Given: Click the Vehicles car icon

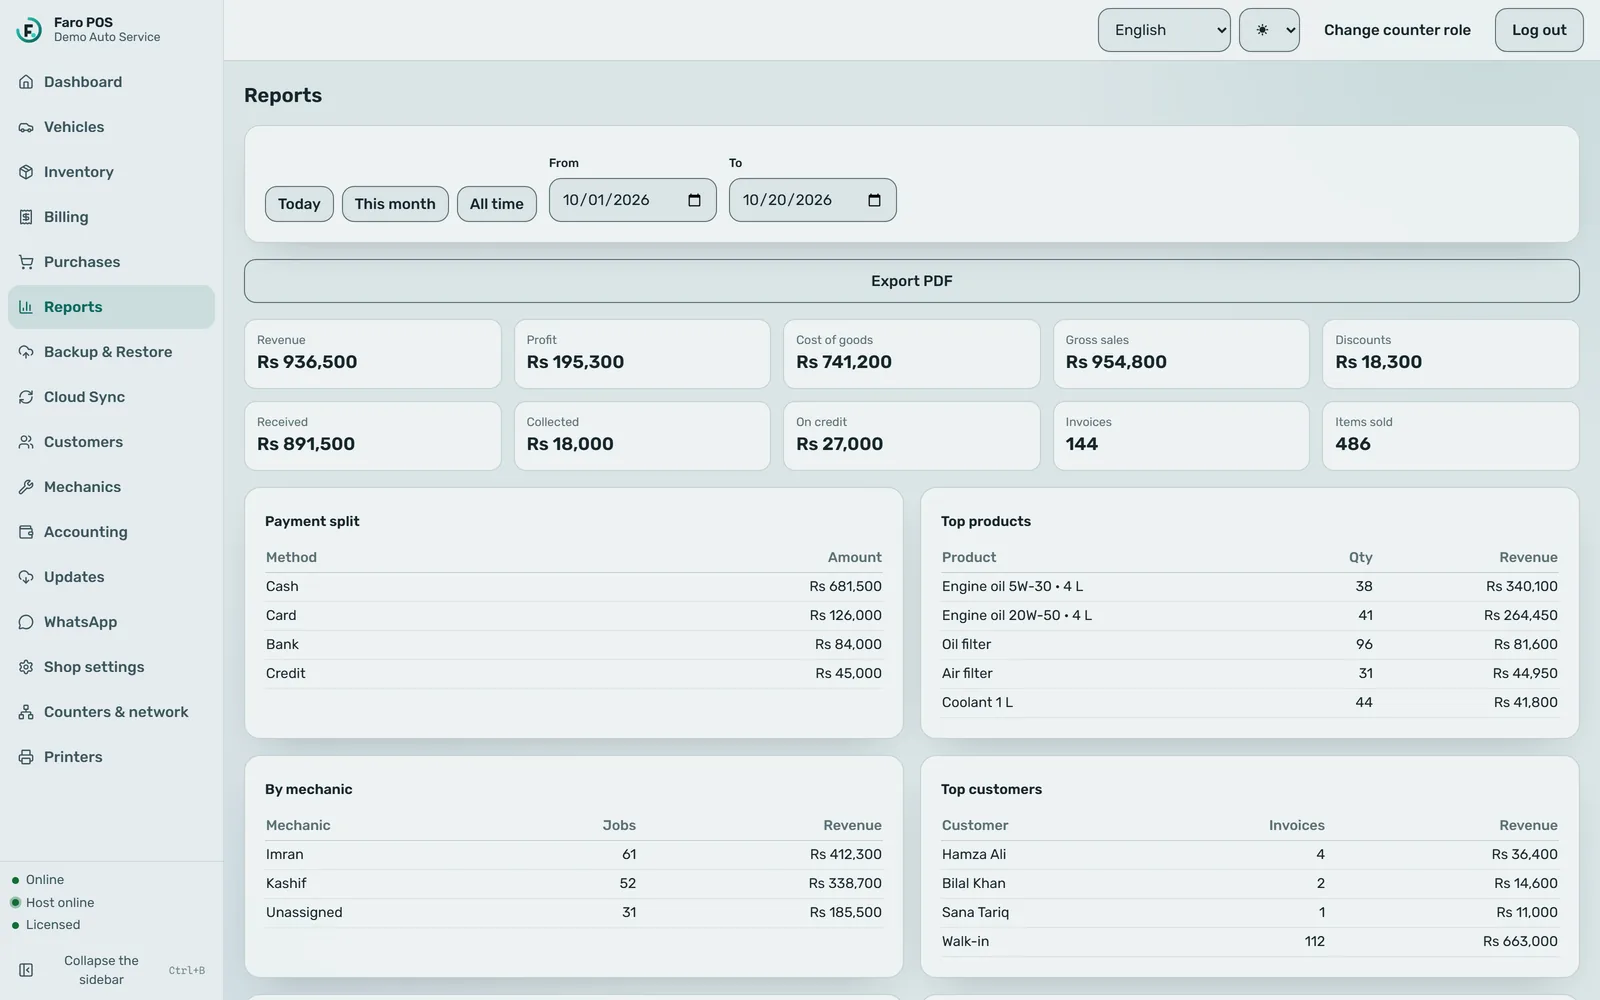Looking at the screenshot, I should coord(26,127).
